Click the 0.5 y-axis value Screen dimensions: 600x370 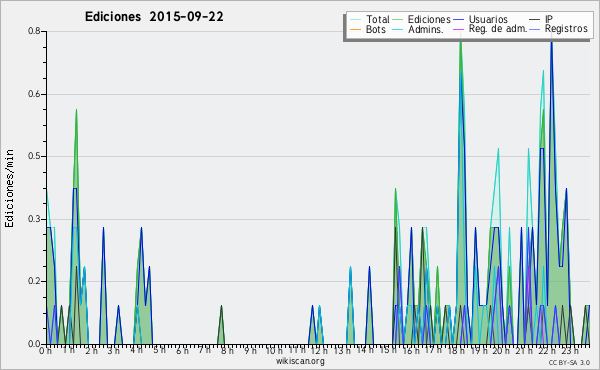click(x=34, y=156)
